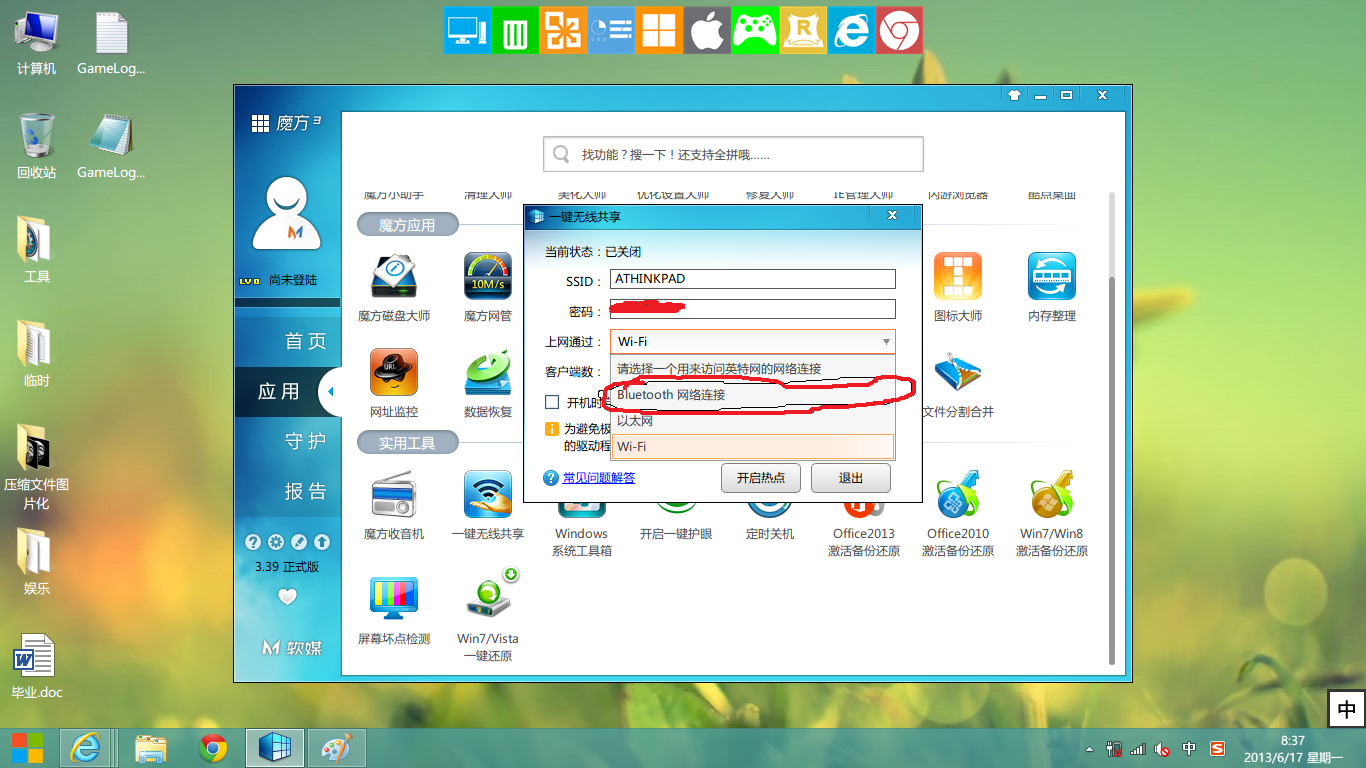Show hidden tray icons arrow

1089,749
